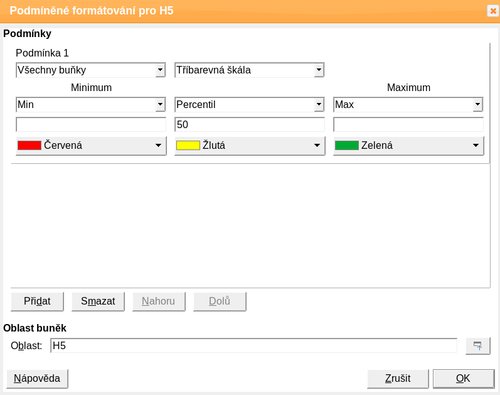This screenshot has height=395, width=500.
Task: Expand the Min type dropdown
Action: point(91,105)
